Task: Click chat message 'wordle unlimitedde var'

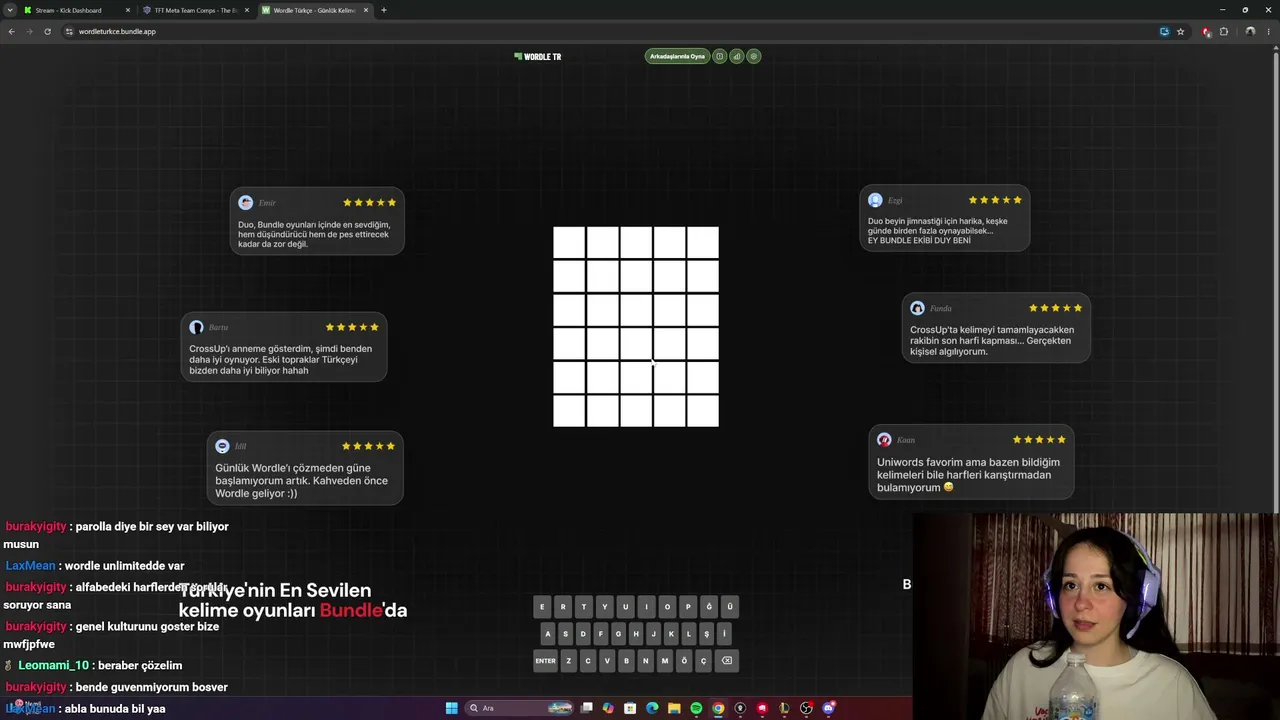Action: pos(124,566)
